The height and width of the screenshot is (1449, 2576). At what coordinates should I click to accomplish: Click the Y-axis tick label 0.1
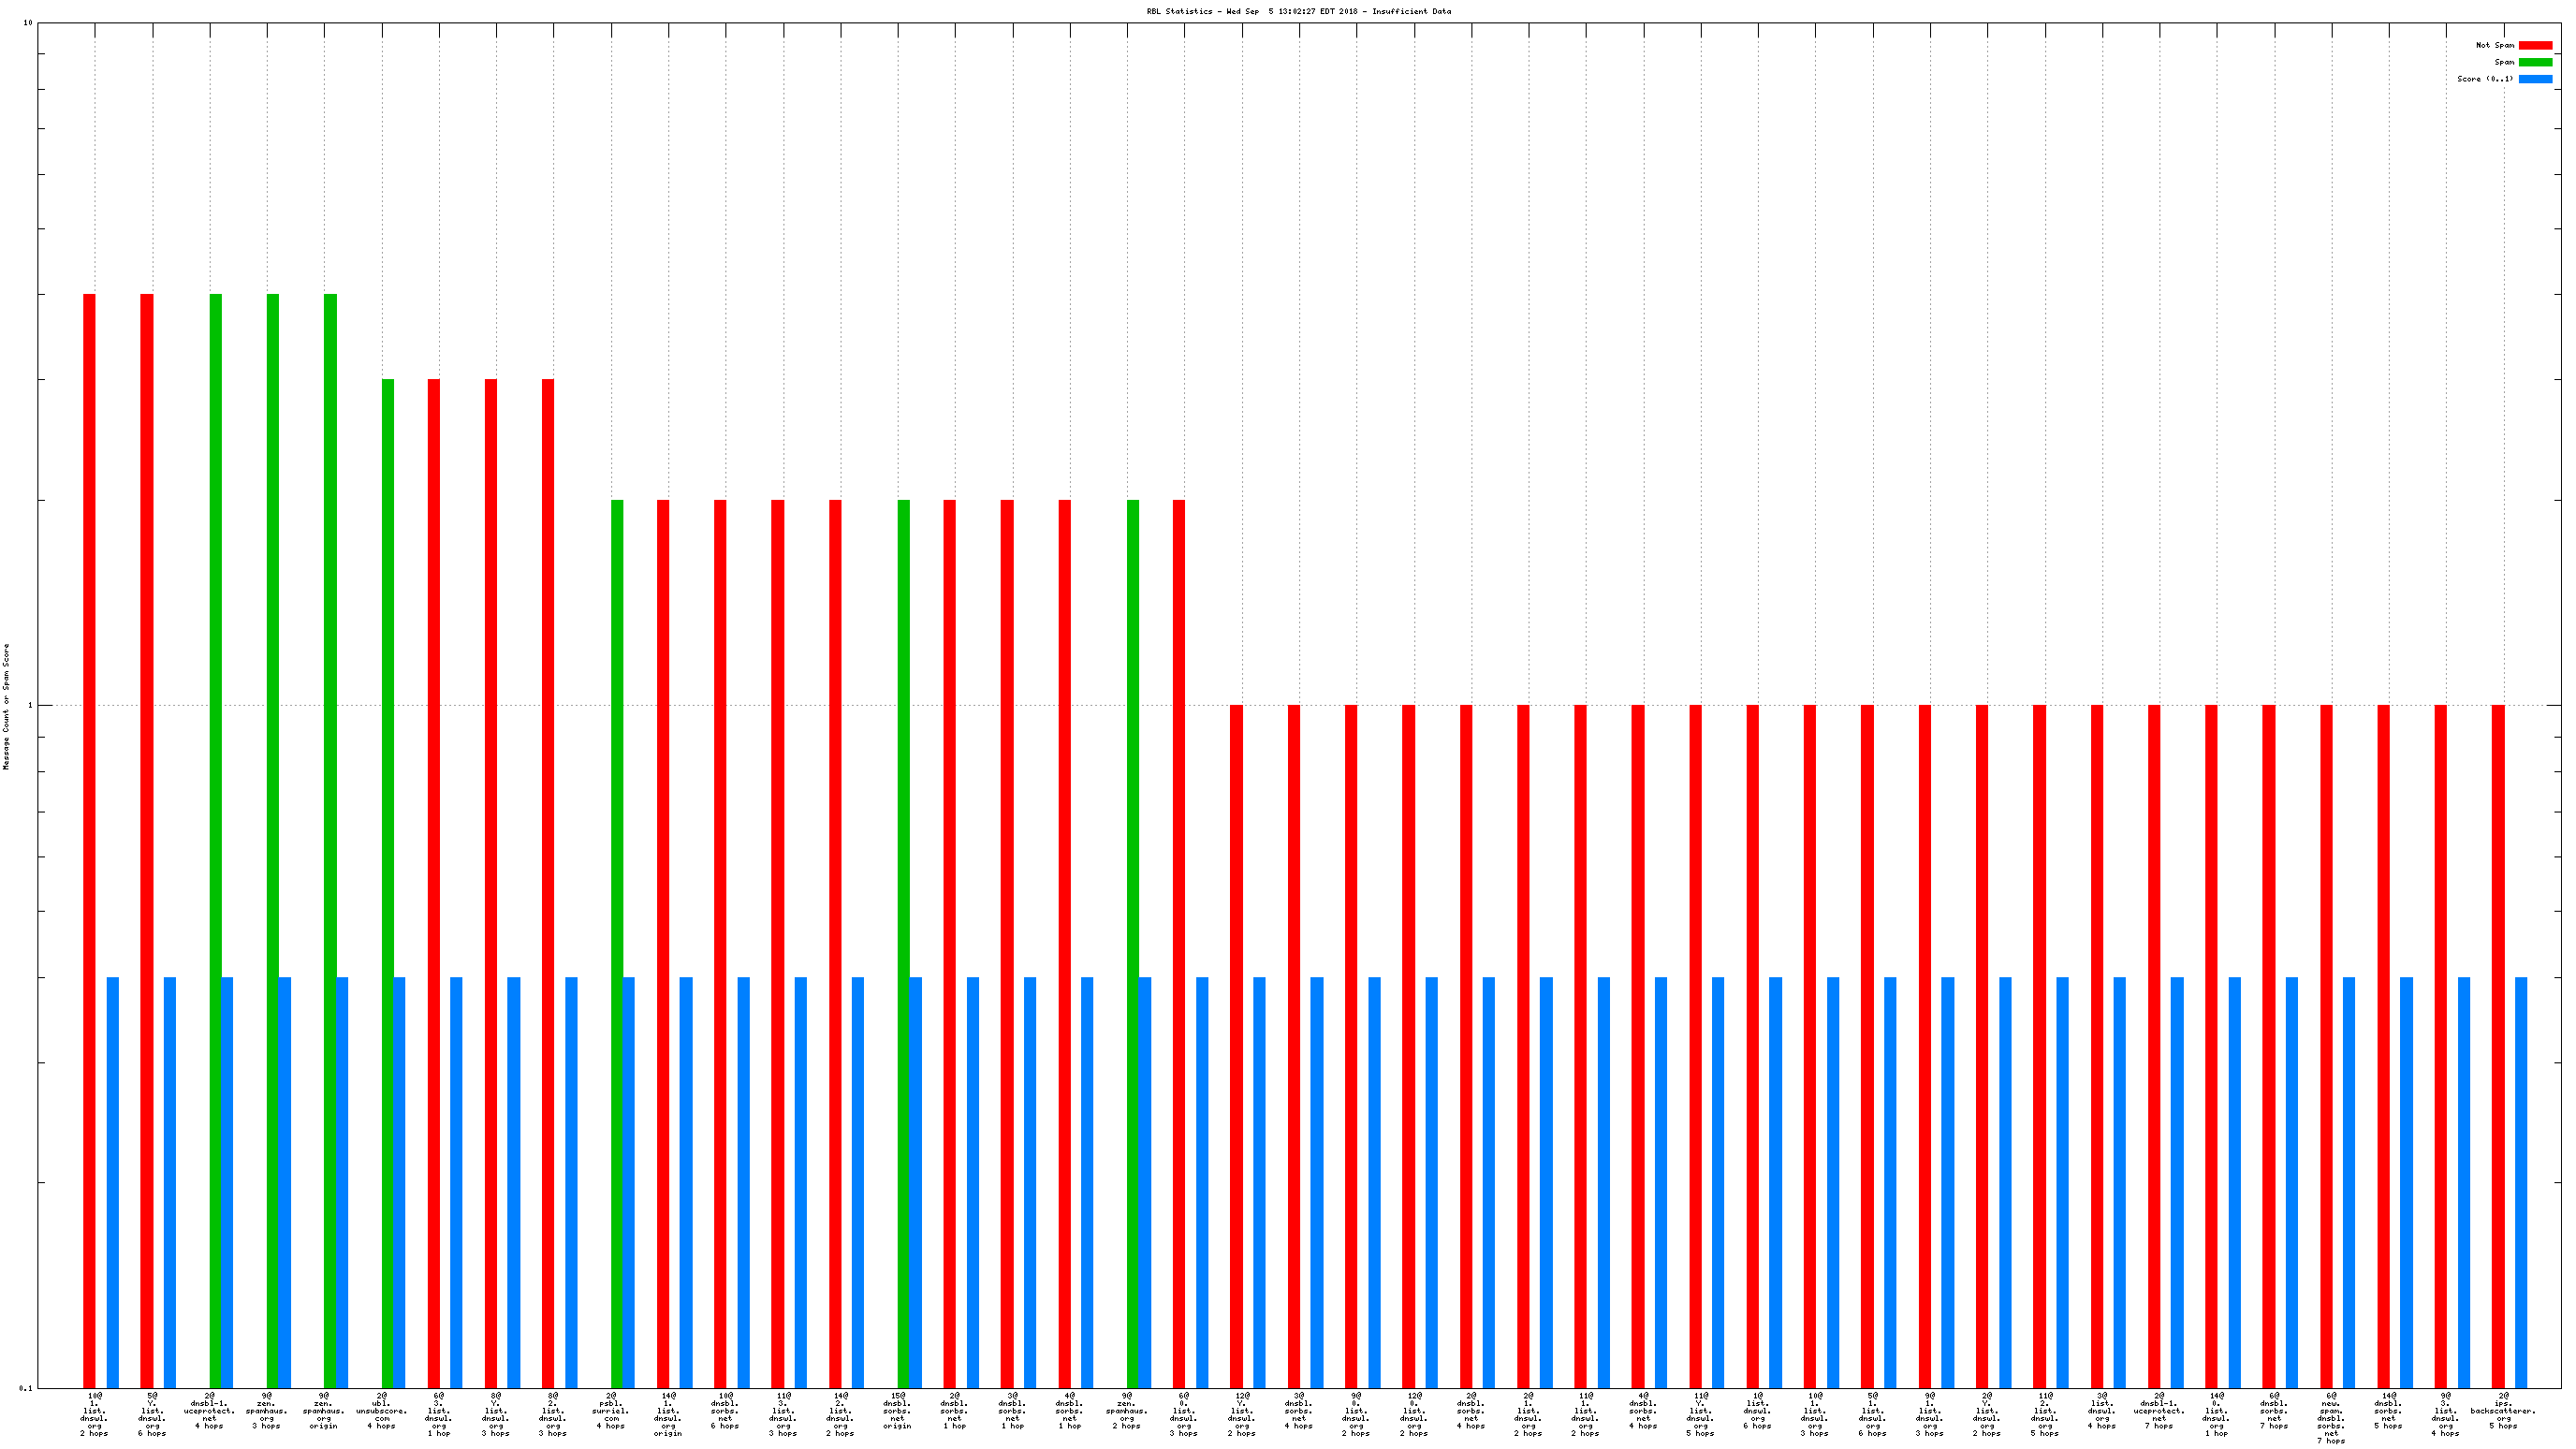(26, 1388)
